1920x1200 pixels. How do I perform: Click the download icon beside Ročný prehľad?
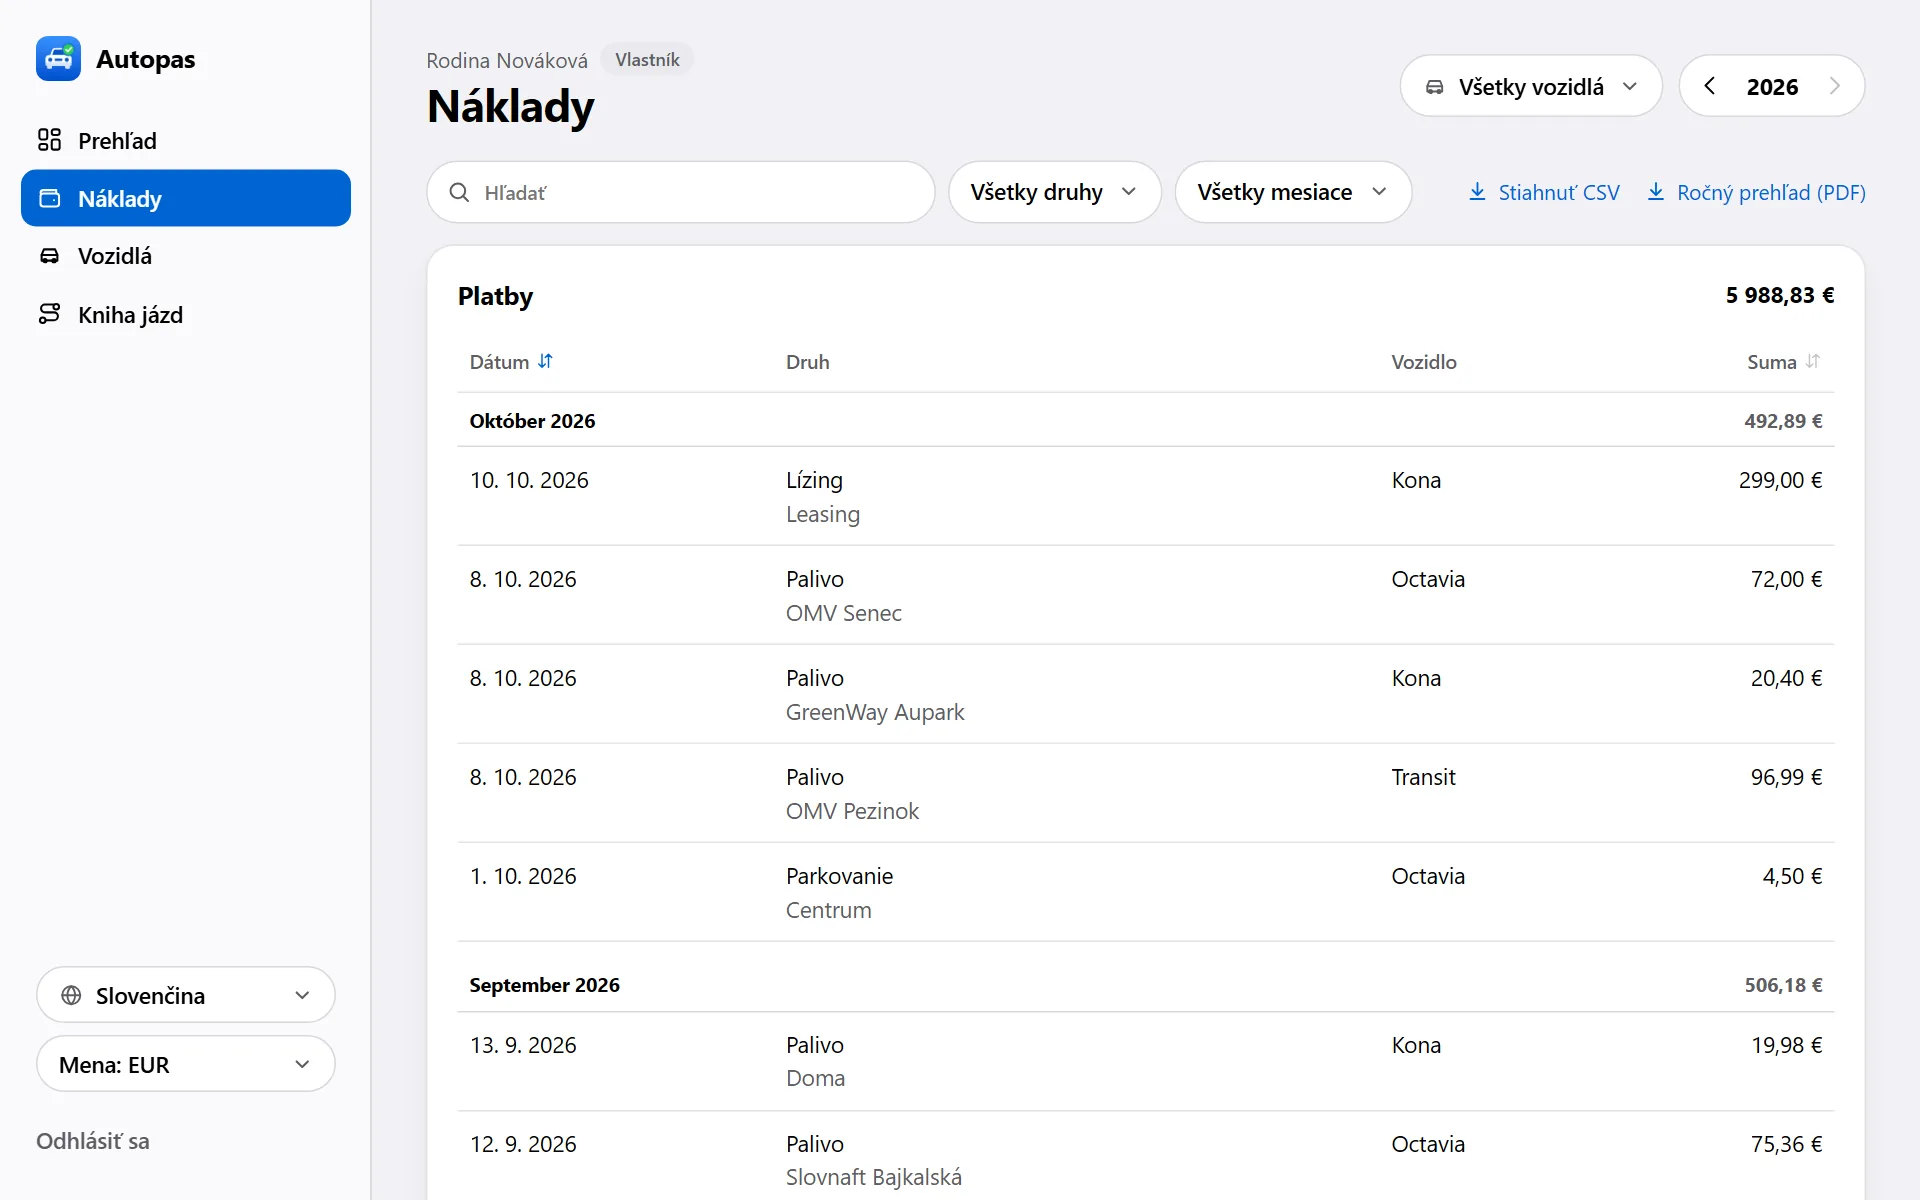[1656, 192]
